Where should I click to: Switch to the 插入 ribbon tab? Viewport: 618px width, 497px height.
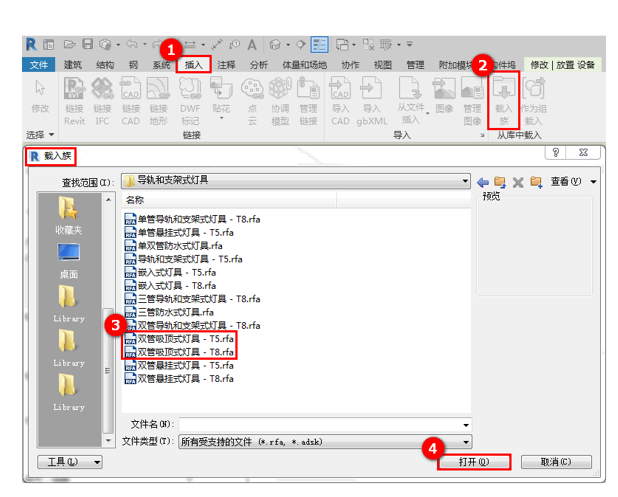[x=193, y=65]
